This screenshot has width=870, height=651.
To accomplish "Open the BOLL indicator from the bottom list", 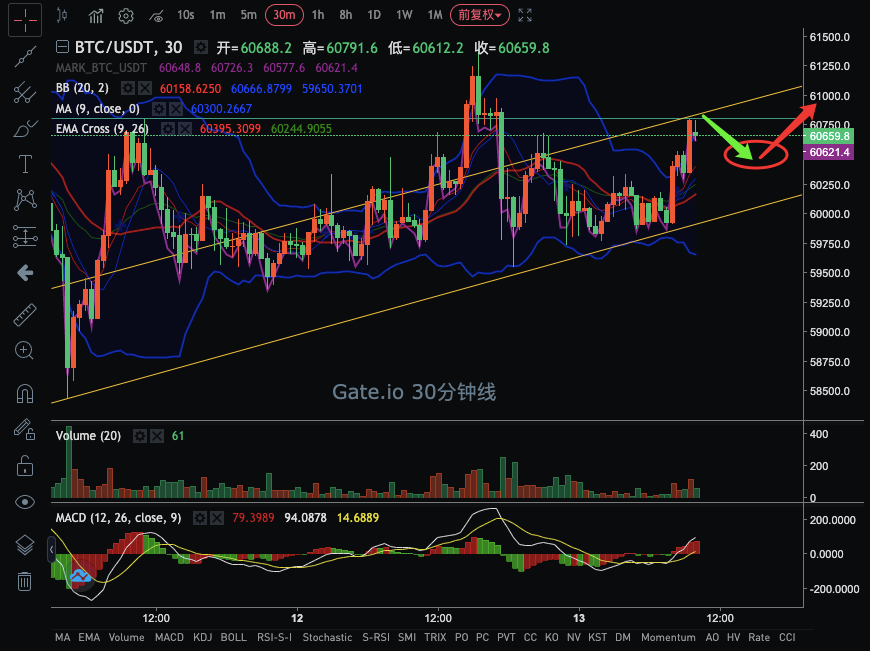I will [233, 637].
